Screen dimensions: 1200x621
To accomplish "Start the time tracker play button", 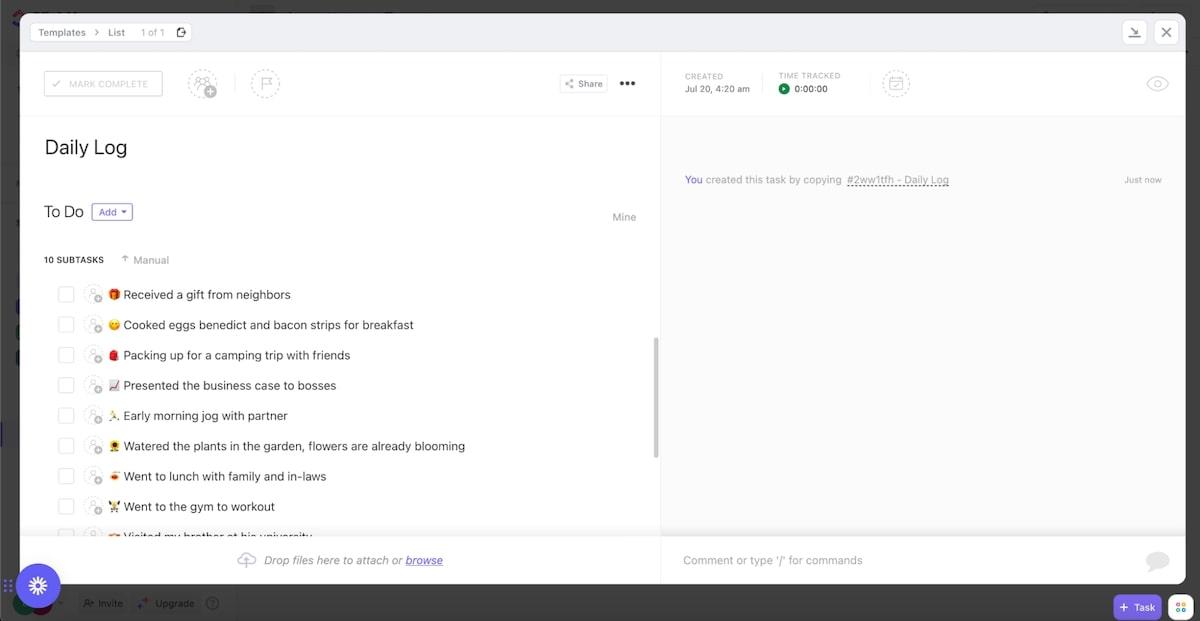I will click(x=784, y=89).
